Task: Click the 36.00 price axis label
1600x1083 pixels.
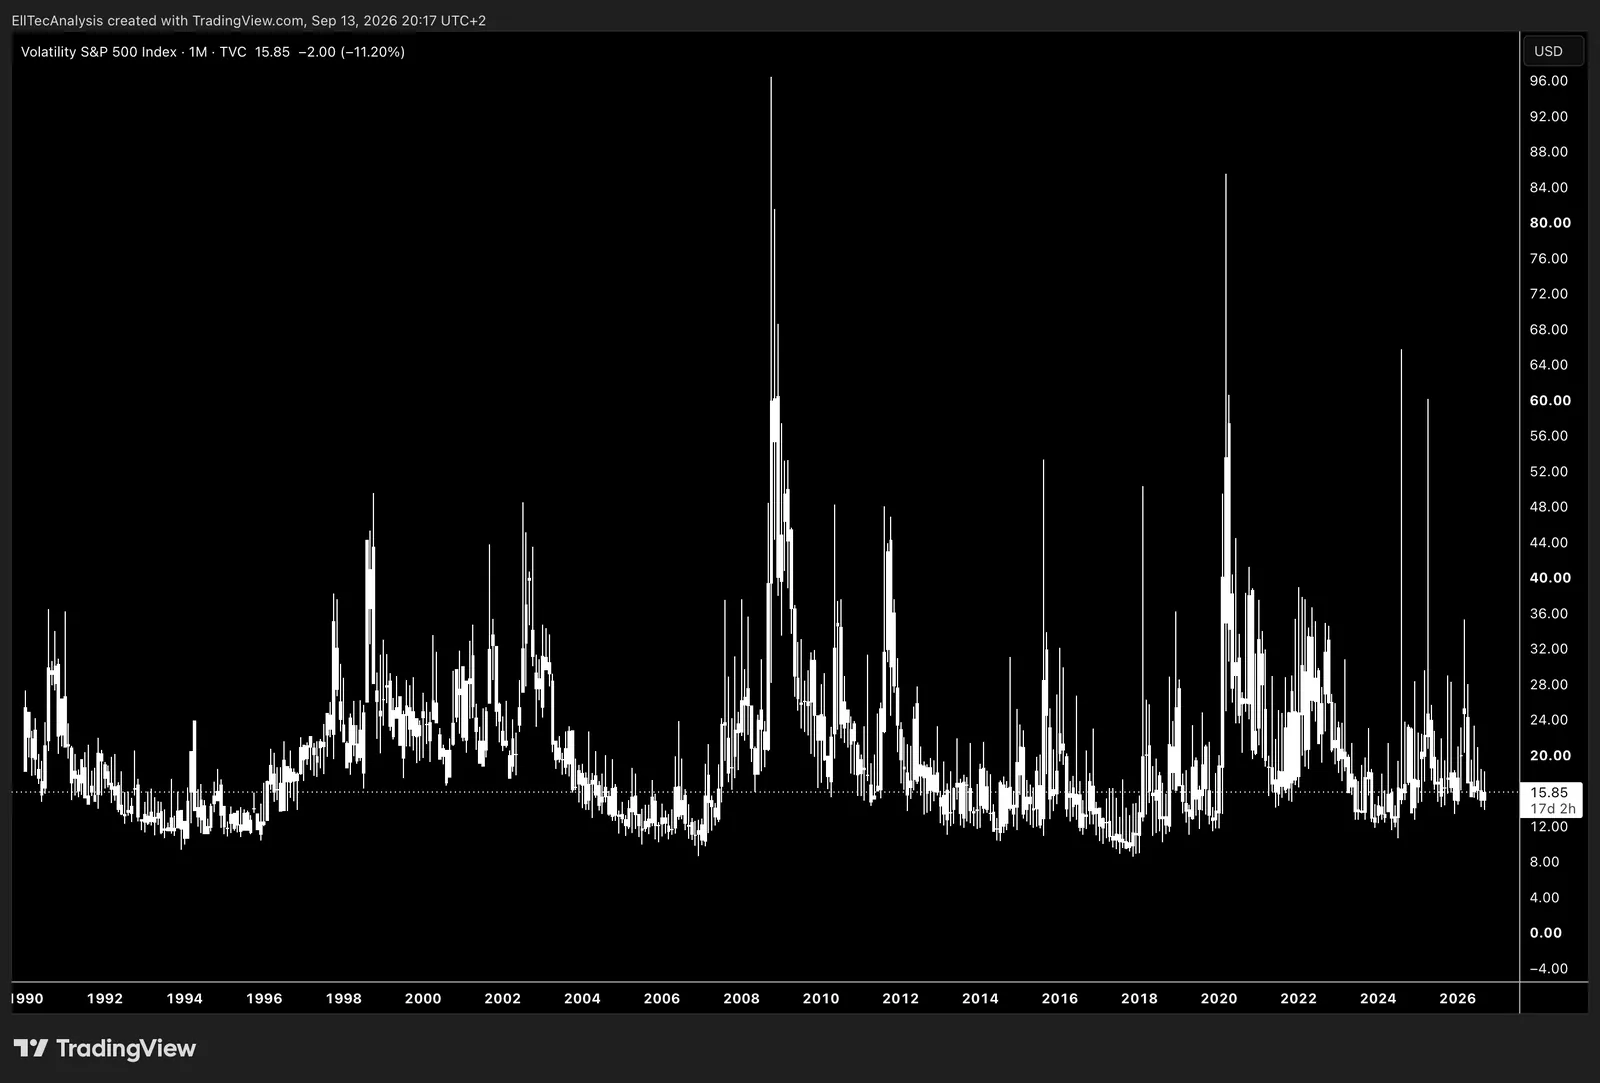Action: [1548, 614]
